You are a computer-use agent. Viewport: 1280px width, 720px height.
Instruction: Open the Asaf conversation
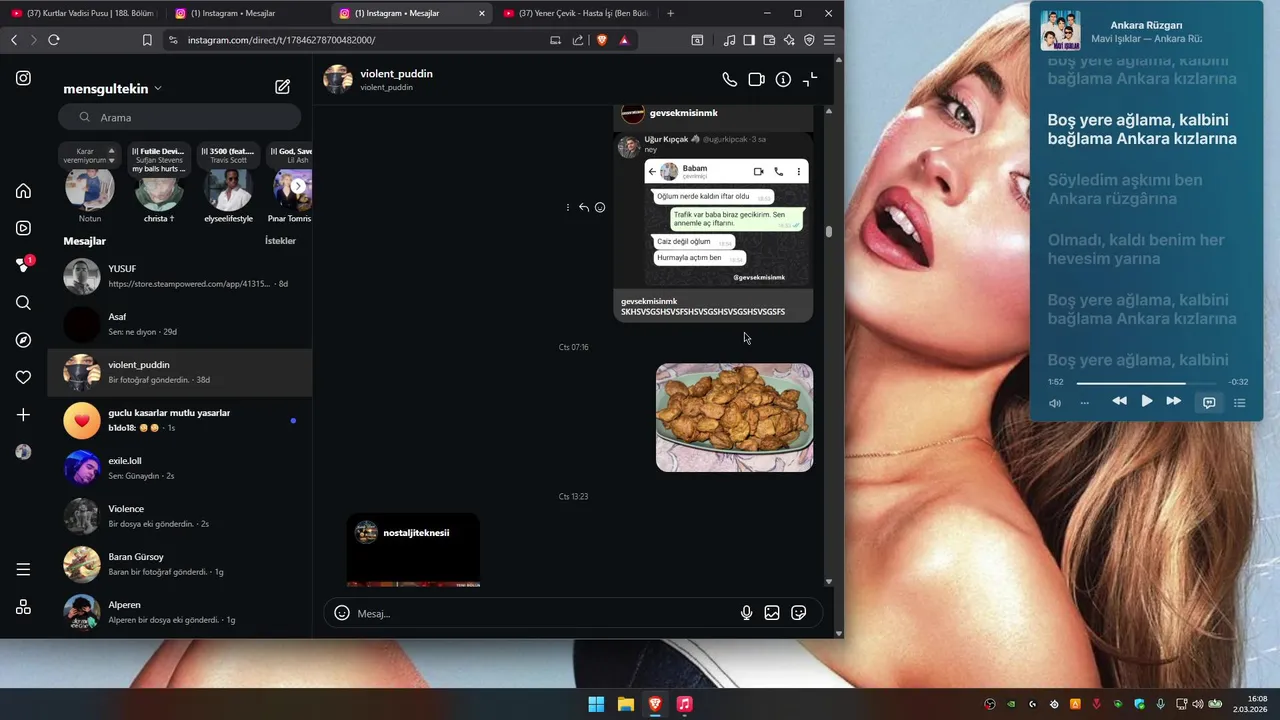click(180, 324)
